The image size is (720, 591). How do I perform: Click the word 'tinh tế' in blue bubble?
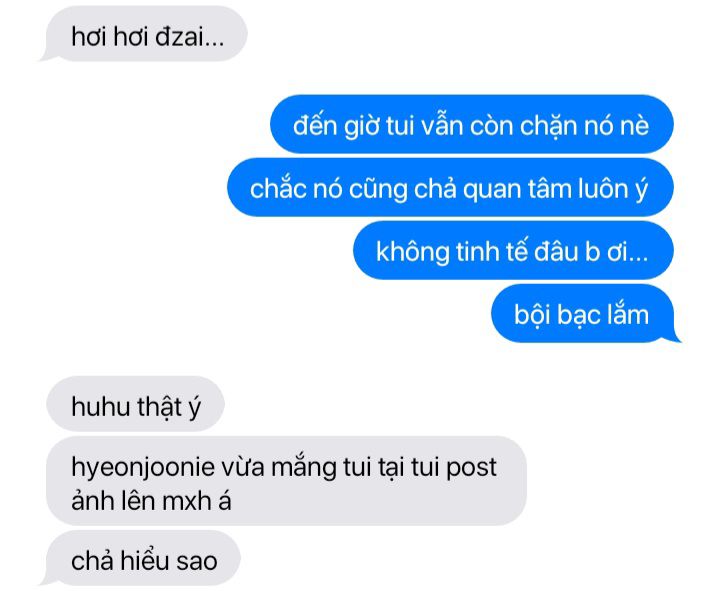491,251
